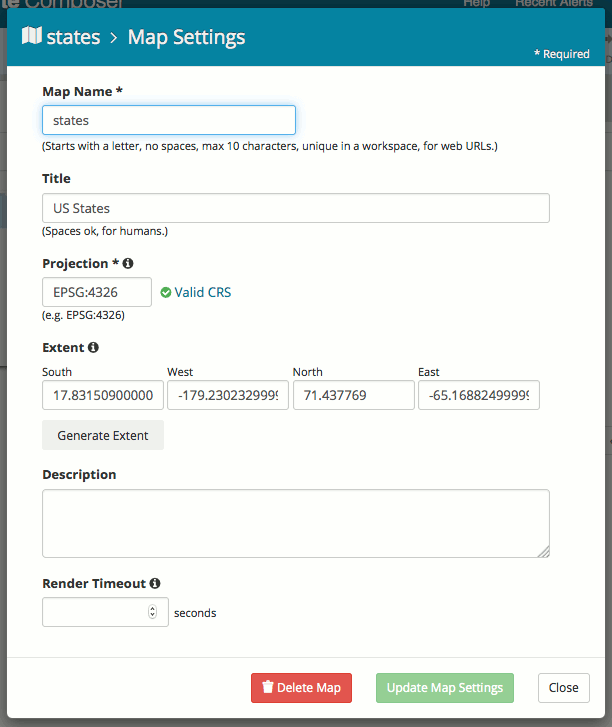Click the map icon in dialog header
Screen dimensions: 612x727
coord(31,38)
